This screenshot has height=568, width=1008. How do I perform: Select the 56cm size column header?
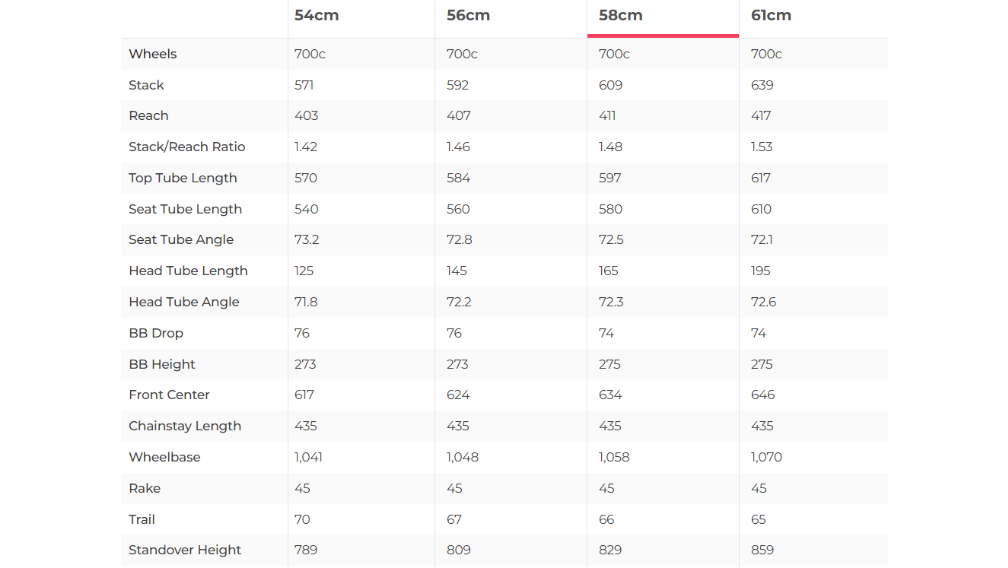tap(467, 15)
